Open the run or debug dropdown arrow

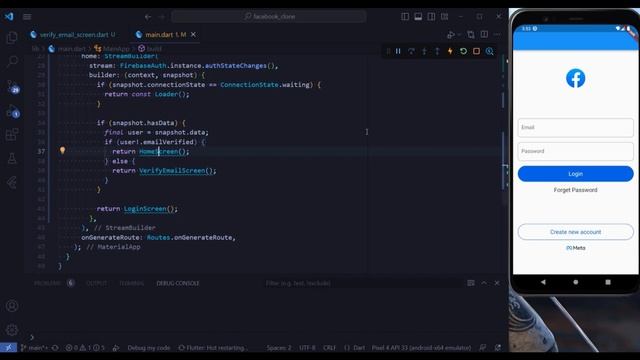458,35
